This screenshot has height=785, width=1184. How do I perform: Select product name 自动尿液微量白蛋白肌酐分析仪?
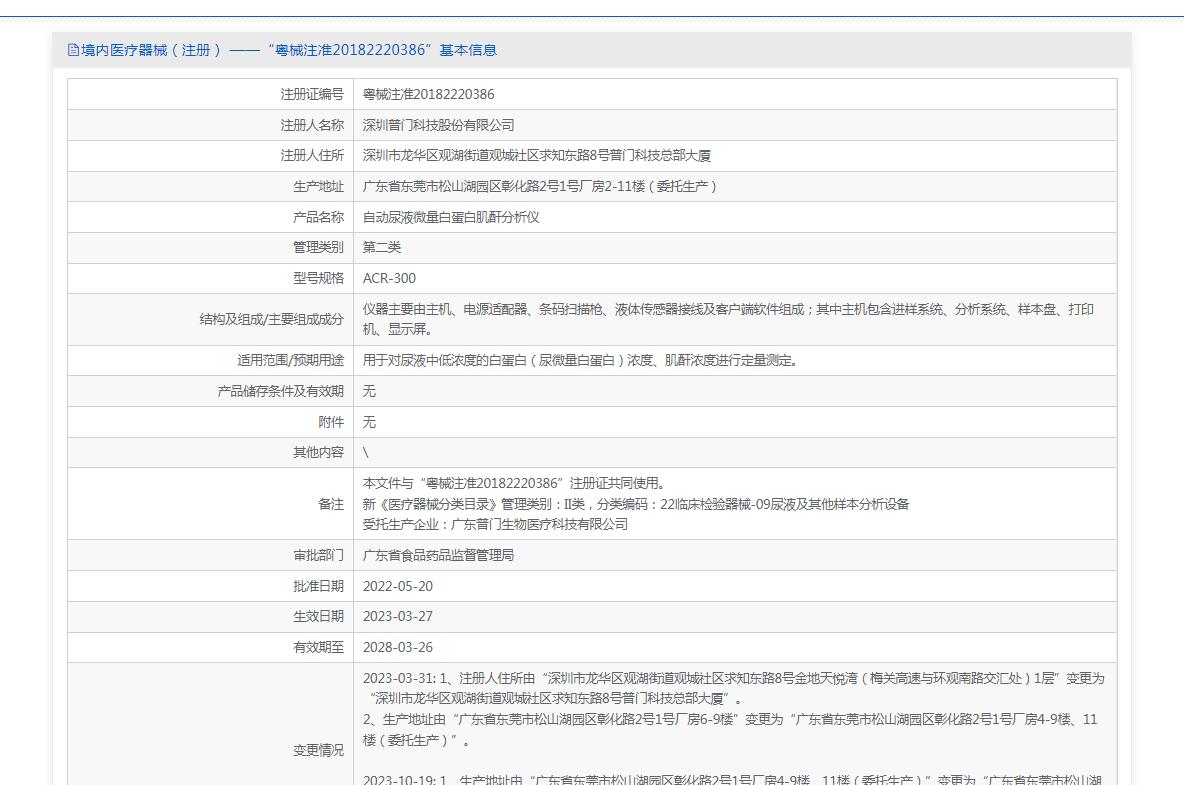450,217
